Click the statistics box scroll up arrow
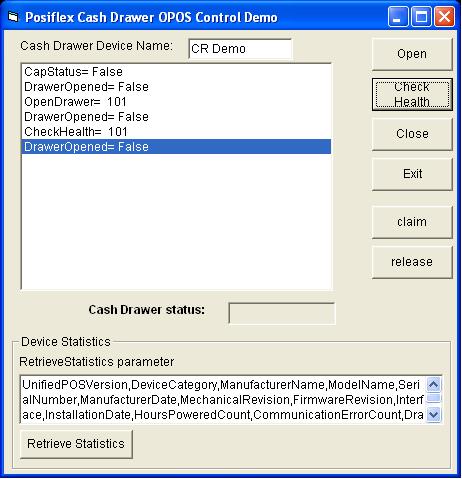462x479 pixels. click(433, 385)
